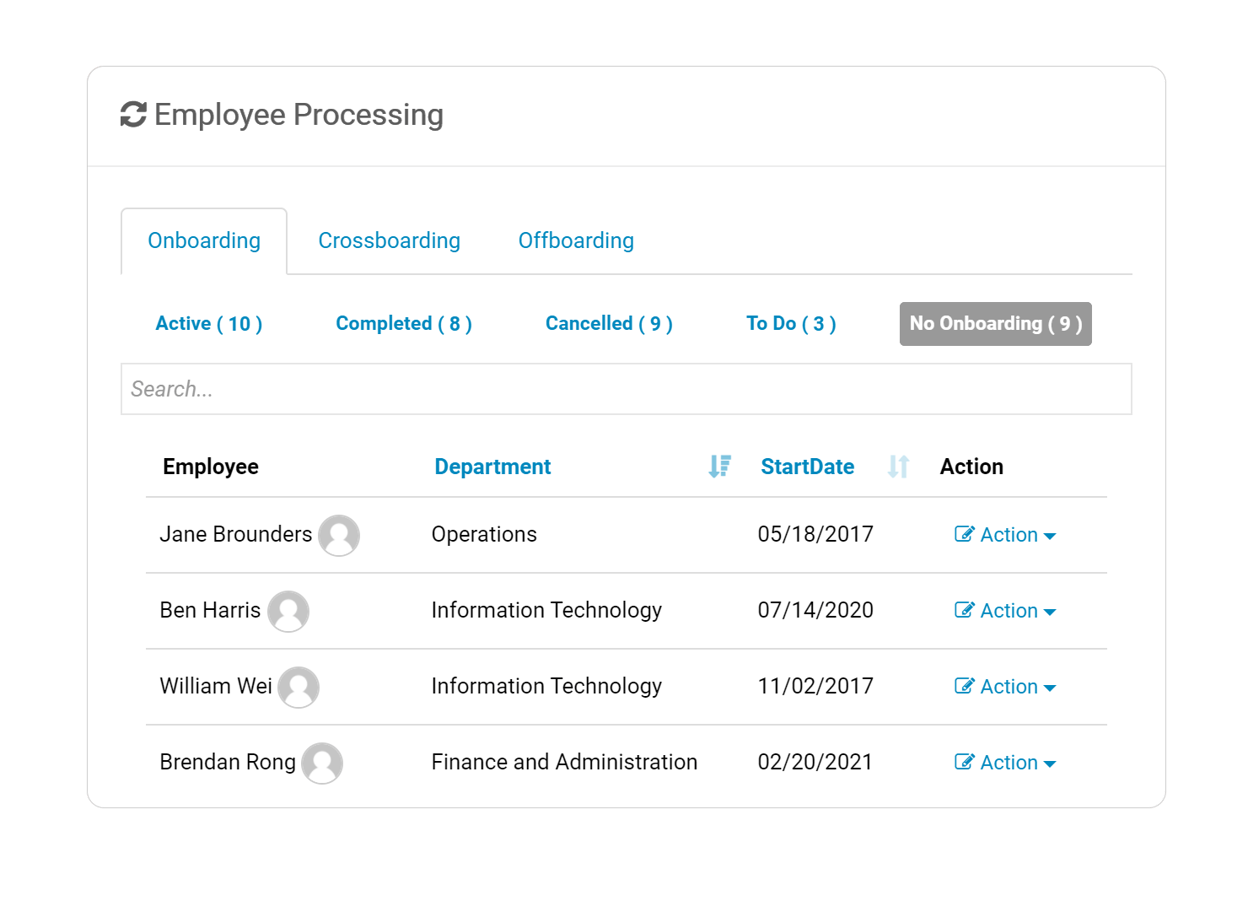The height and width of the screenshot is (912, 1248).
Task: Click William Wei's avatar icon
Action: click(298, 687)
